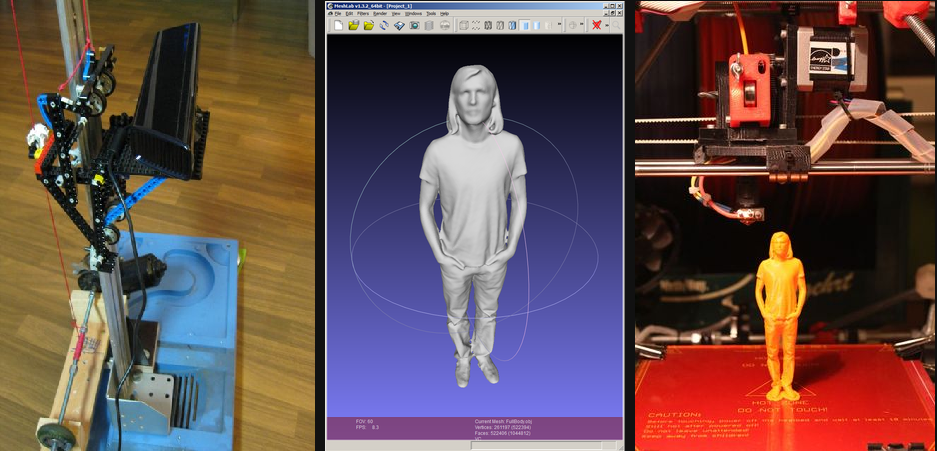Click the Export Mesh save icon

(399, 25)
